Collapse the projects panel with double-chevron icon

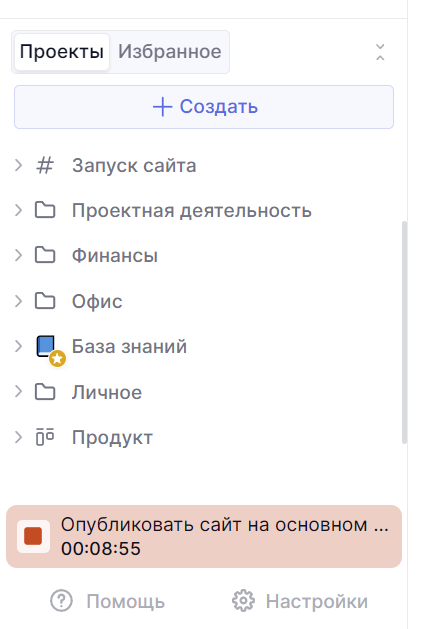(x=380, y=52)
